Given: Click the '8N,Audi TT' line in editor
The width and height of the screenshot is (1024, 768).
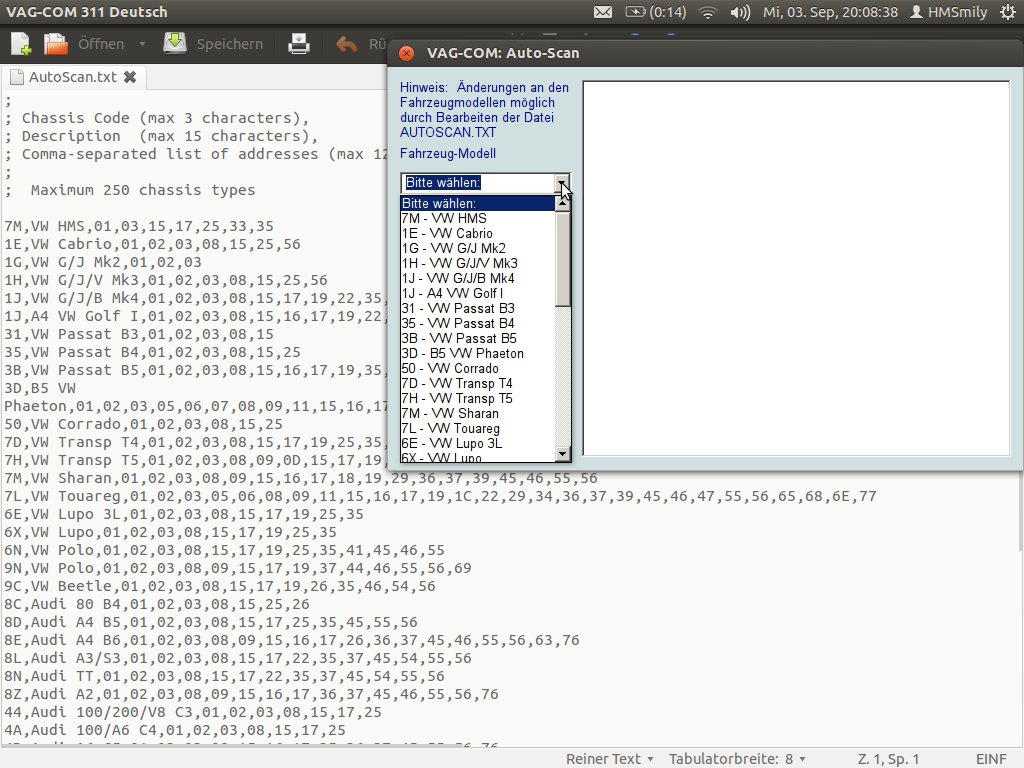Looking at the screenshot, I should point(224,677).
